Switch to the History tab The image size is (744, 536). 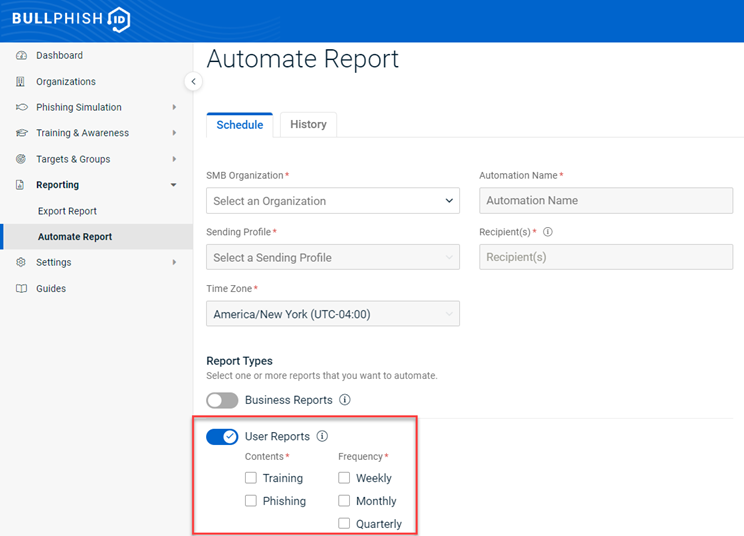308,125
